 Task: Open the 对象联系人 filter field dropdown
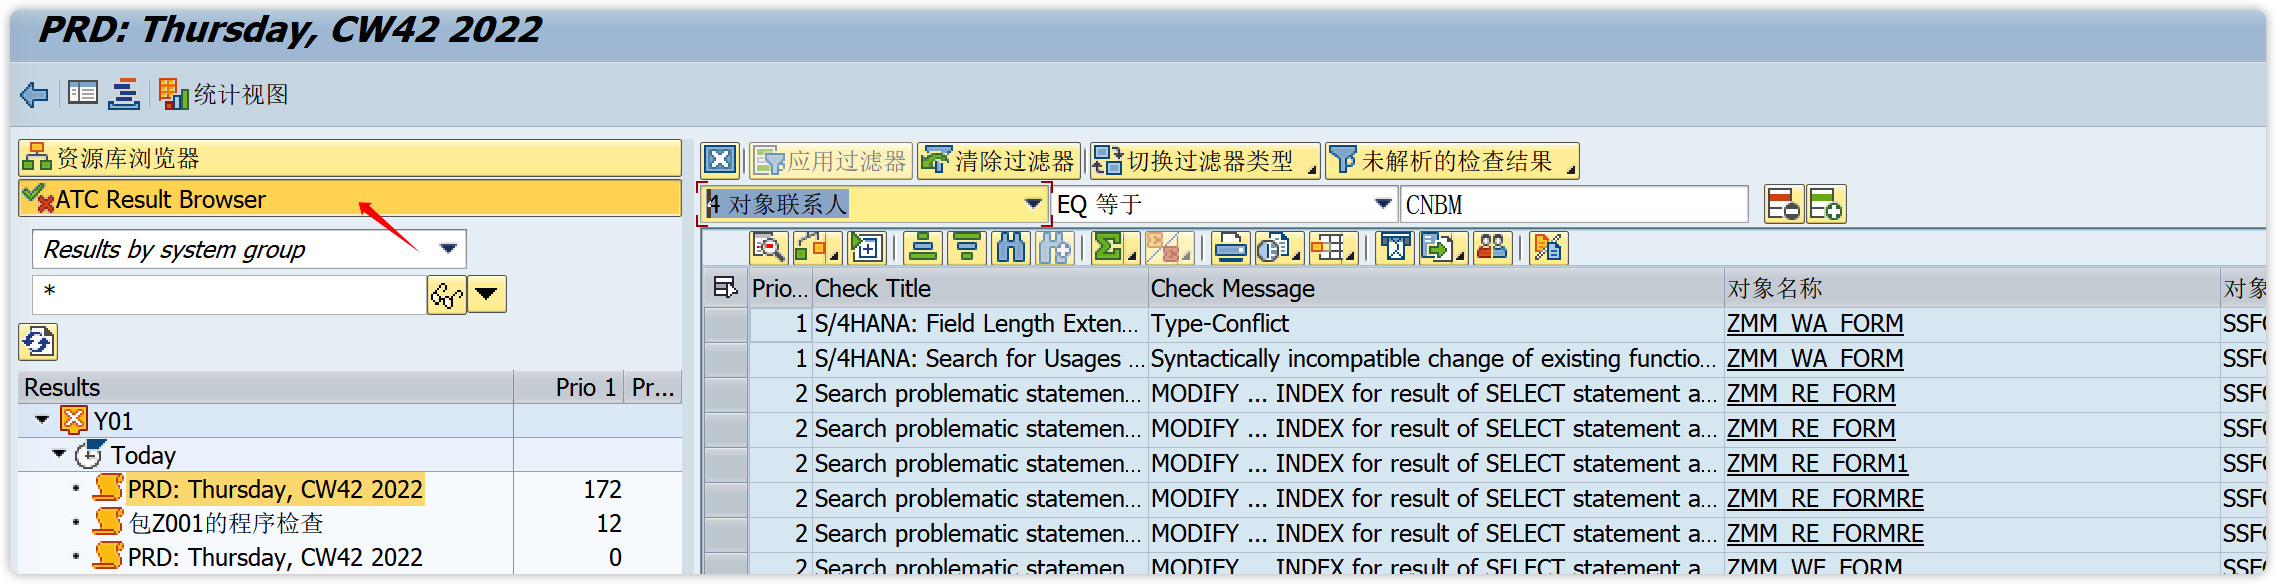click(1032, 204)
